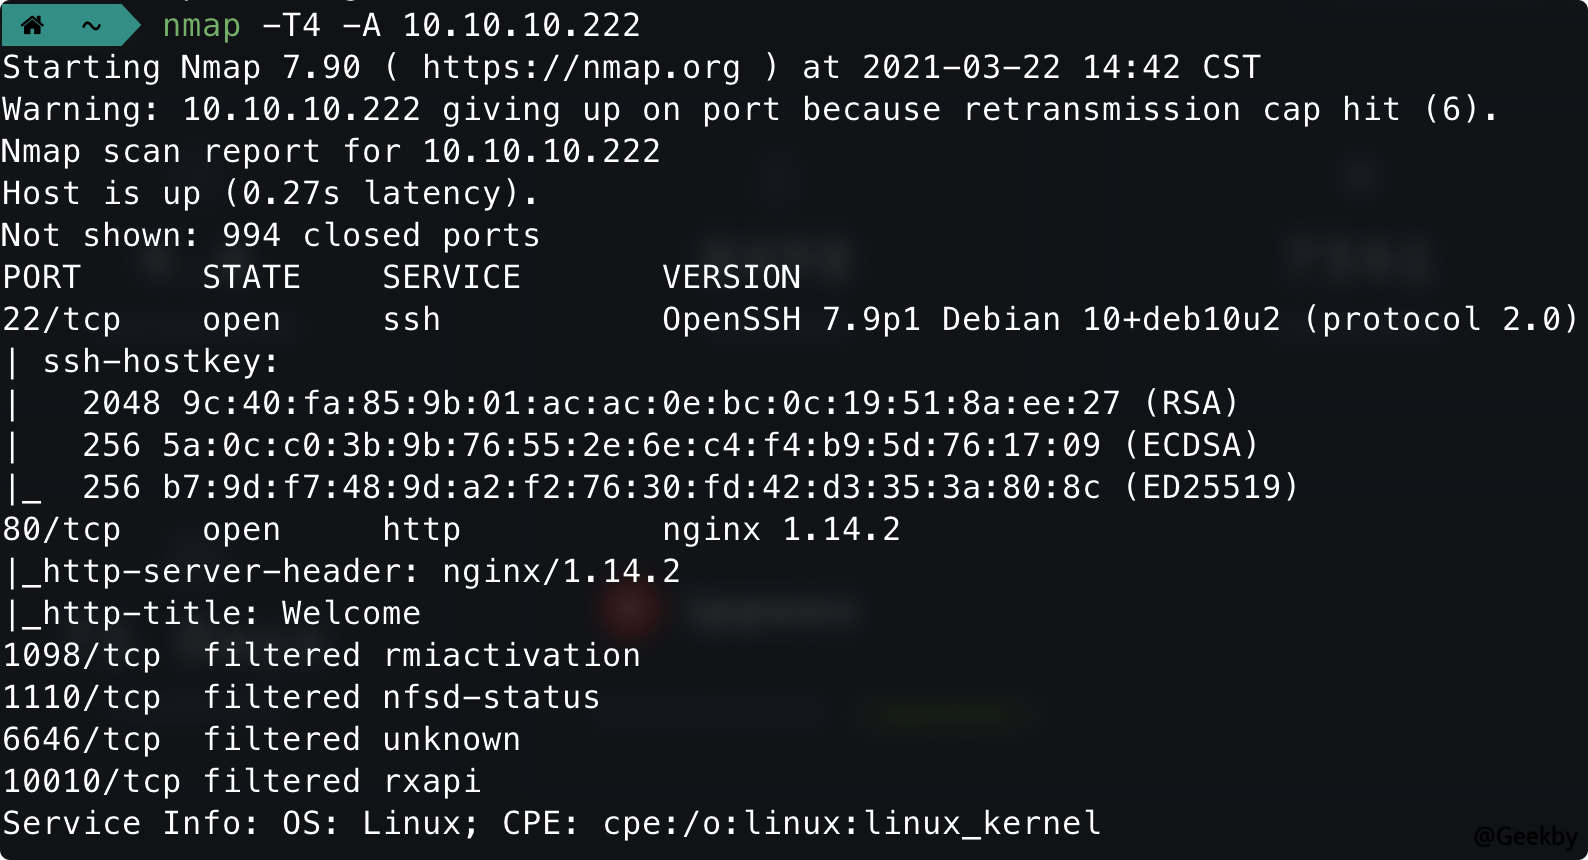Click the rmiactivation service name
1588x860 pixels.
(x=511, y=655)
